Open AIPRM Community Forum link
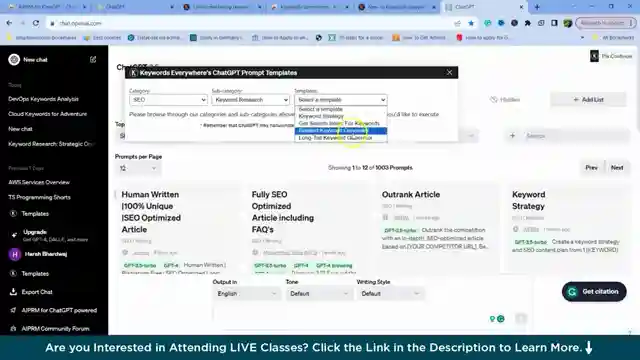 coord(54,329)
